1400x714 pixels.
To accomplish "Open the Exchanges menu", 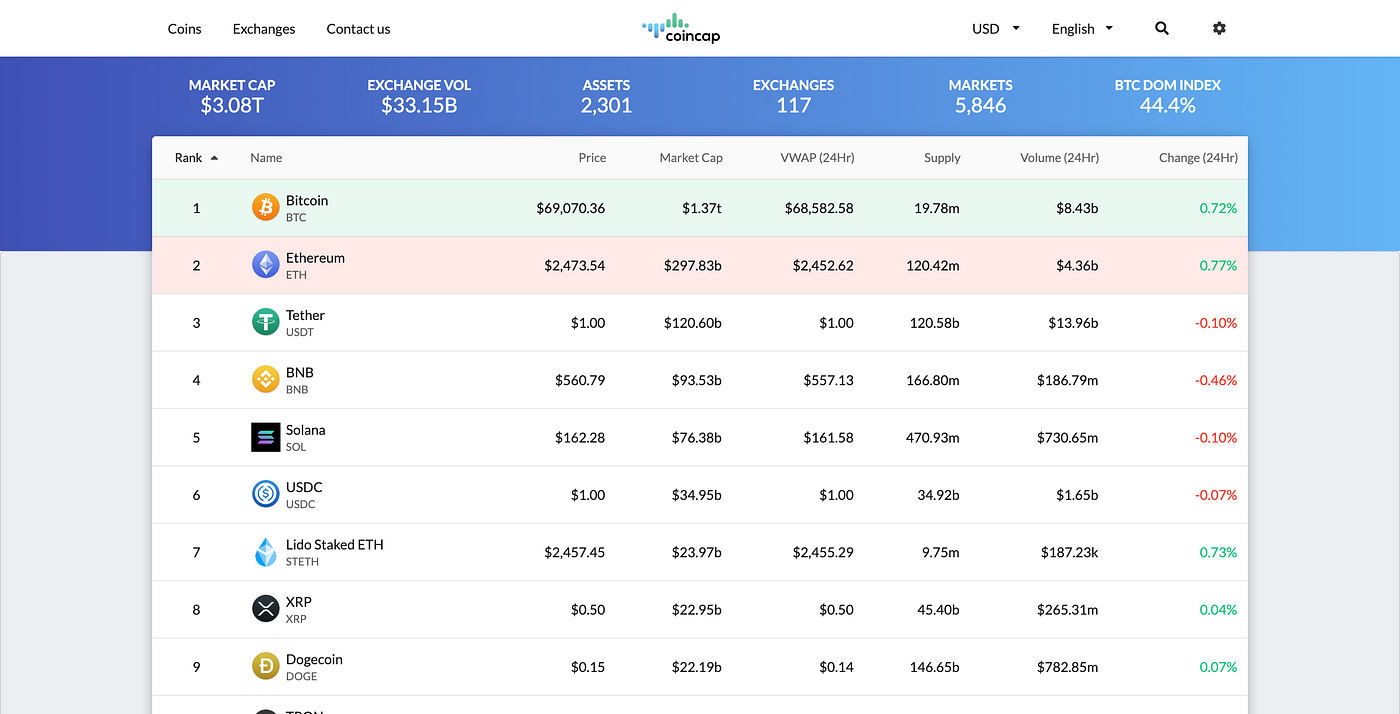I will click(x=264, y=29).
